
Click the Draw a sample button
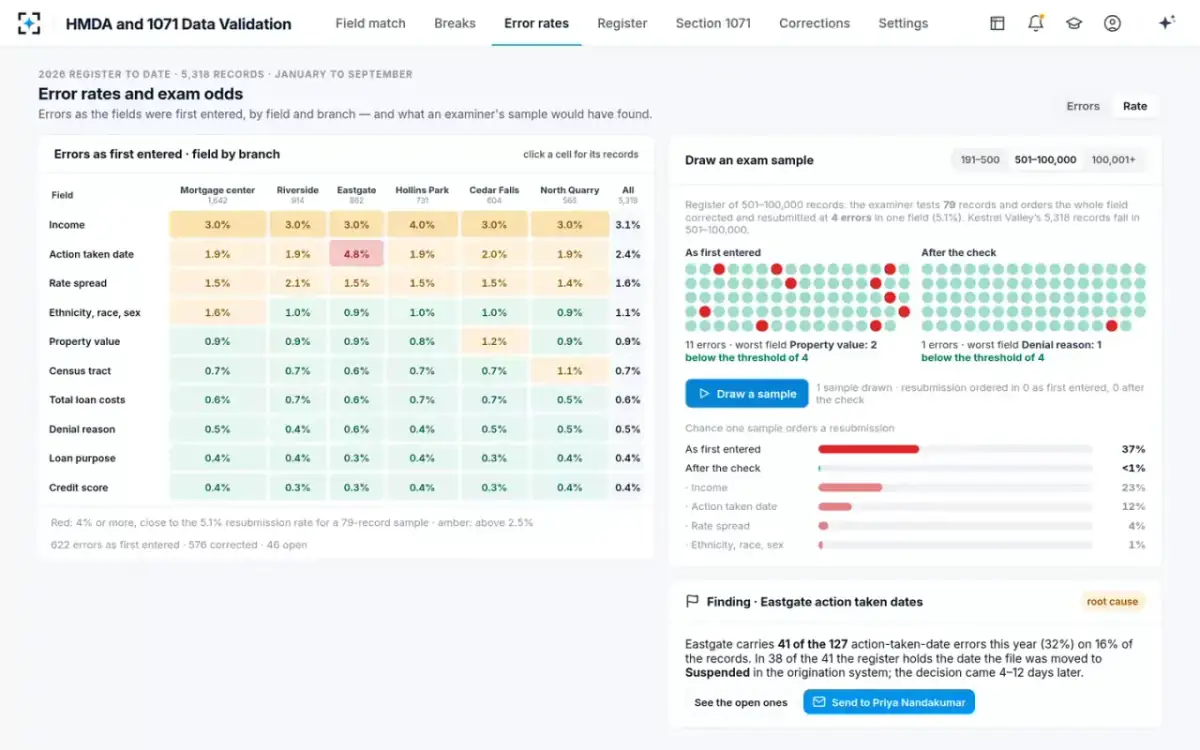coord(747,394)
